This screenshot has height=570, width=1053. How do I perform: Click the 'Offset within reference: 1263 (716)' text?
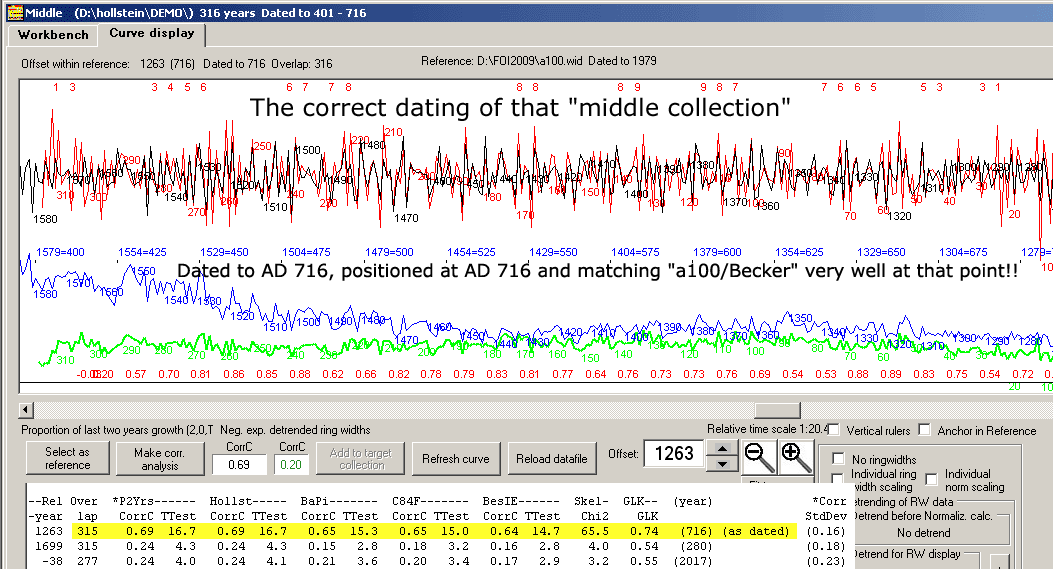click(107, 64)
